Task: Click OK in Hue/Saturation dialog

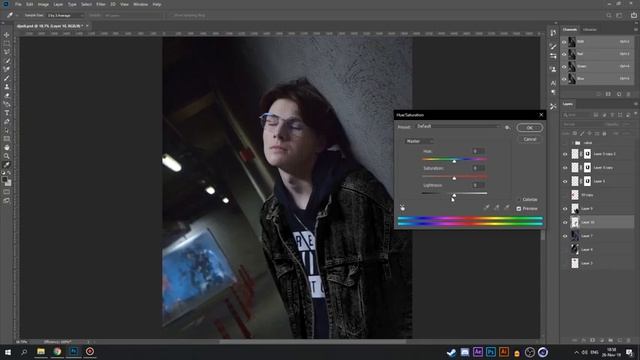Action: [529, 128]
